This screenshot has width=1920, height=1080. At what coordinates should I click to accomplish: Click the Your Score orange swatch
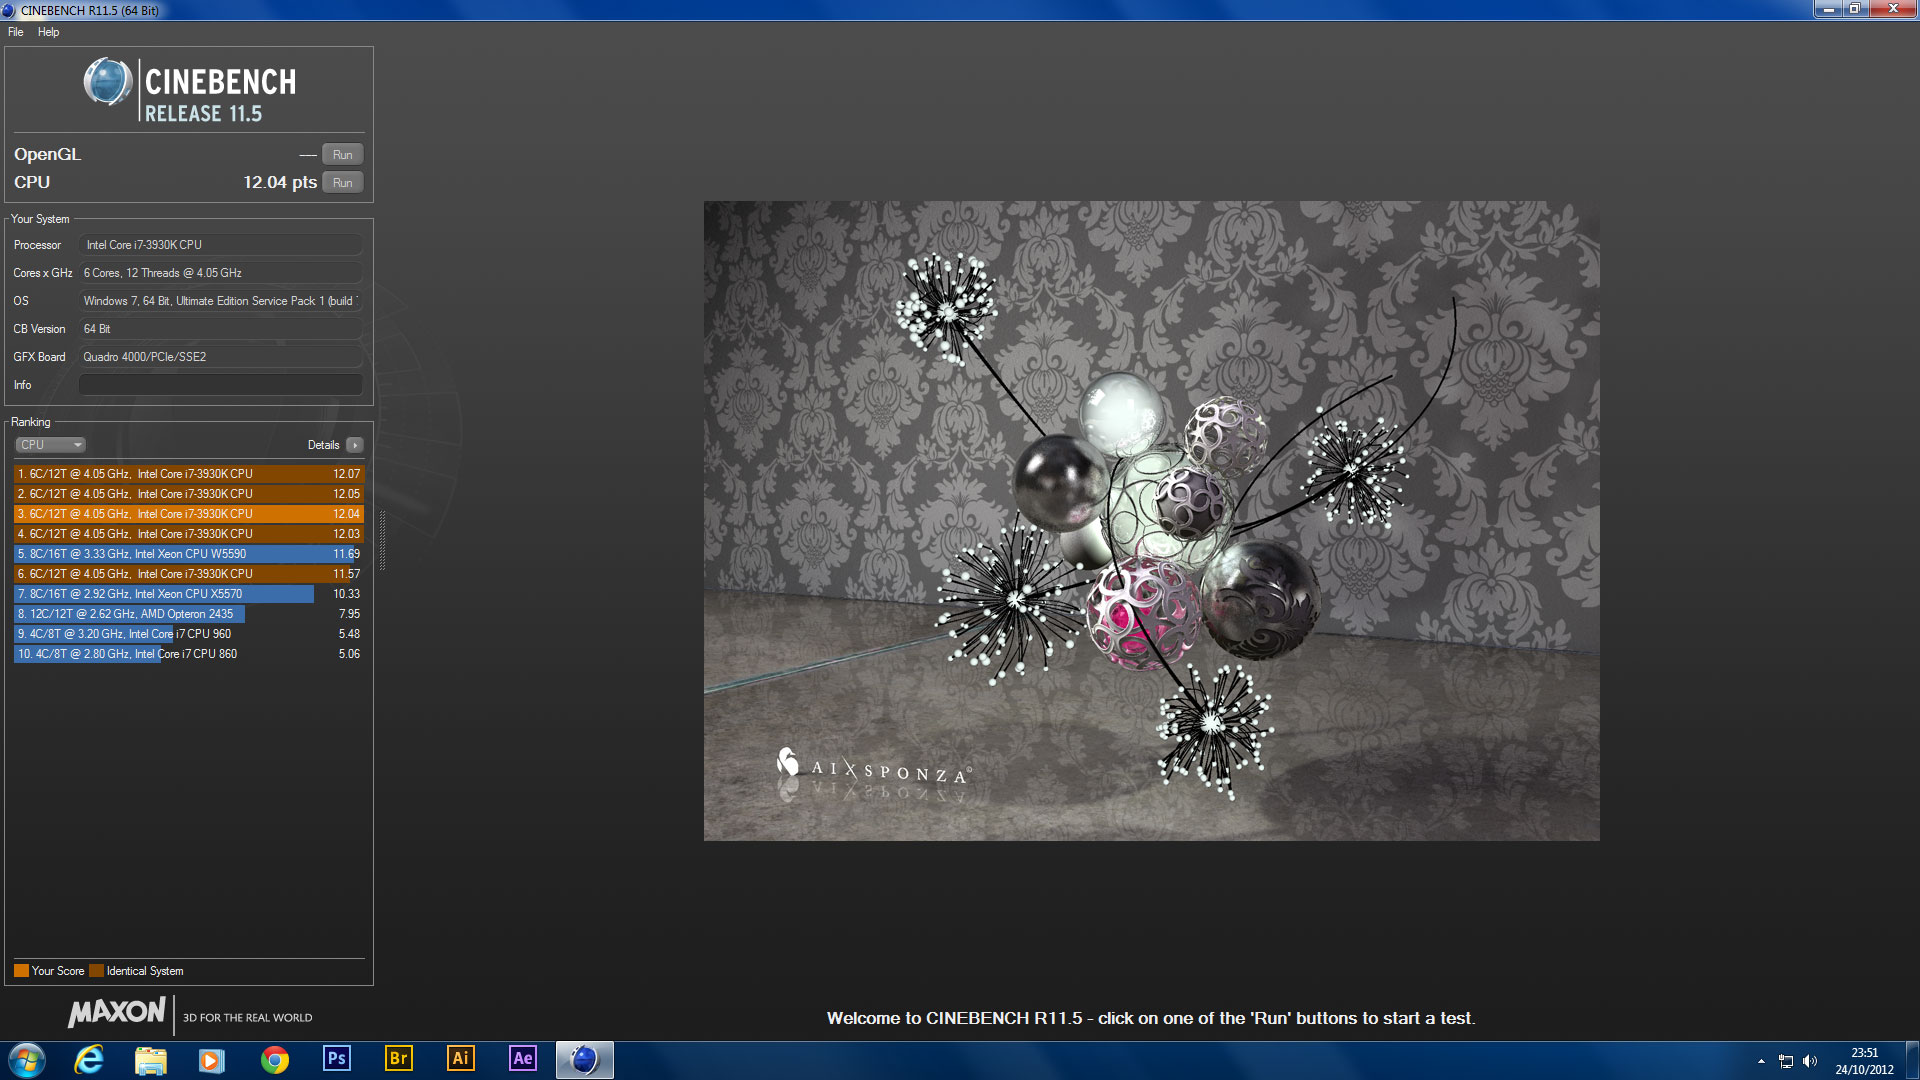(21, 971)
